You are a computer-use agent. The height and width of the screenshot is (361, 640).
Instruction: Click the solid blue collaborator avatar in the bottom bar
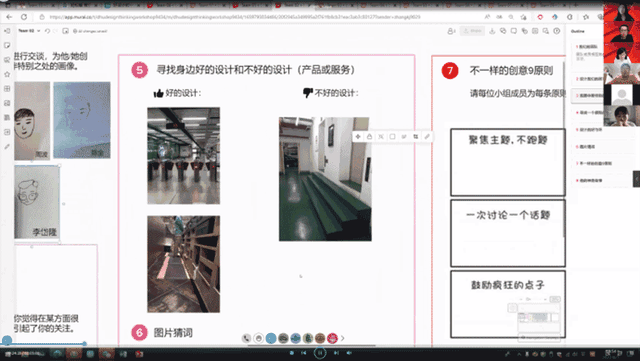tap(271, 338)
